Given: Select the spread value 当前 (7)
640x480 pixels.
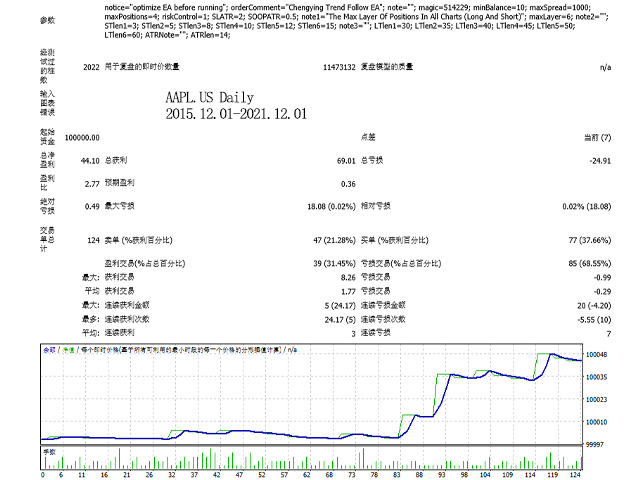Looking at the screenshot, I should point(598,138).
